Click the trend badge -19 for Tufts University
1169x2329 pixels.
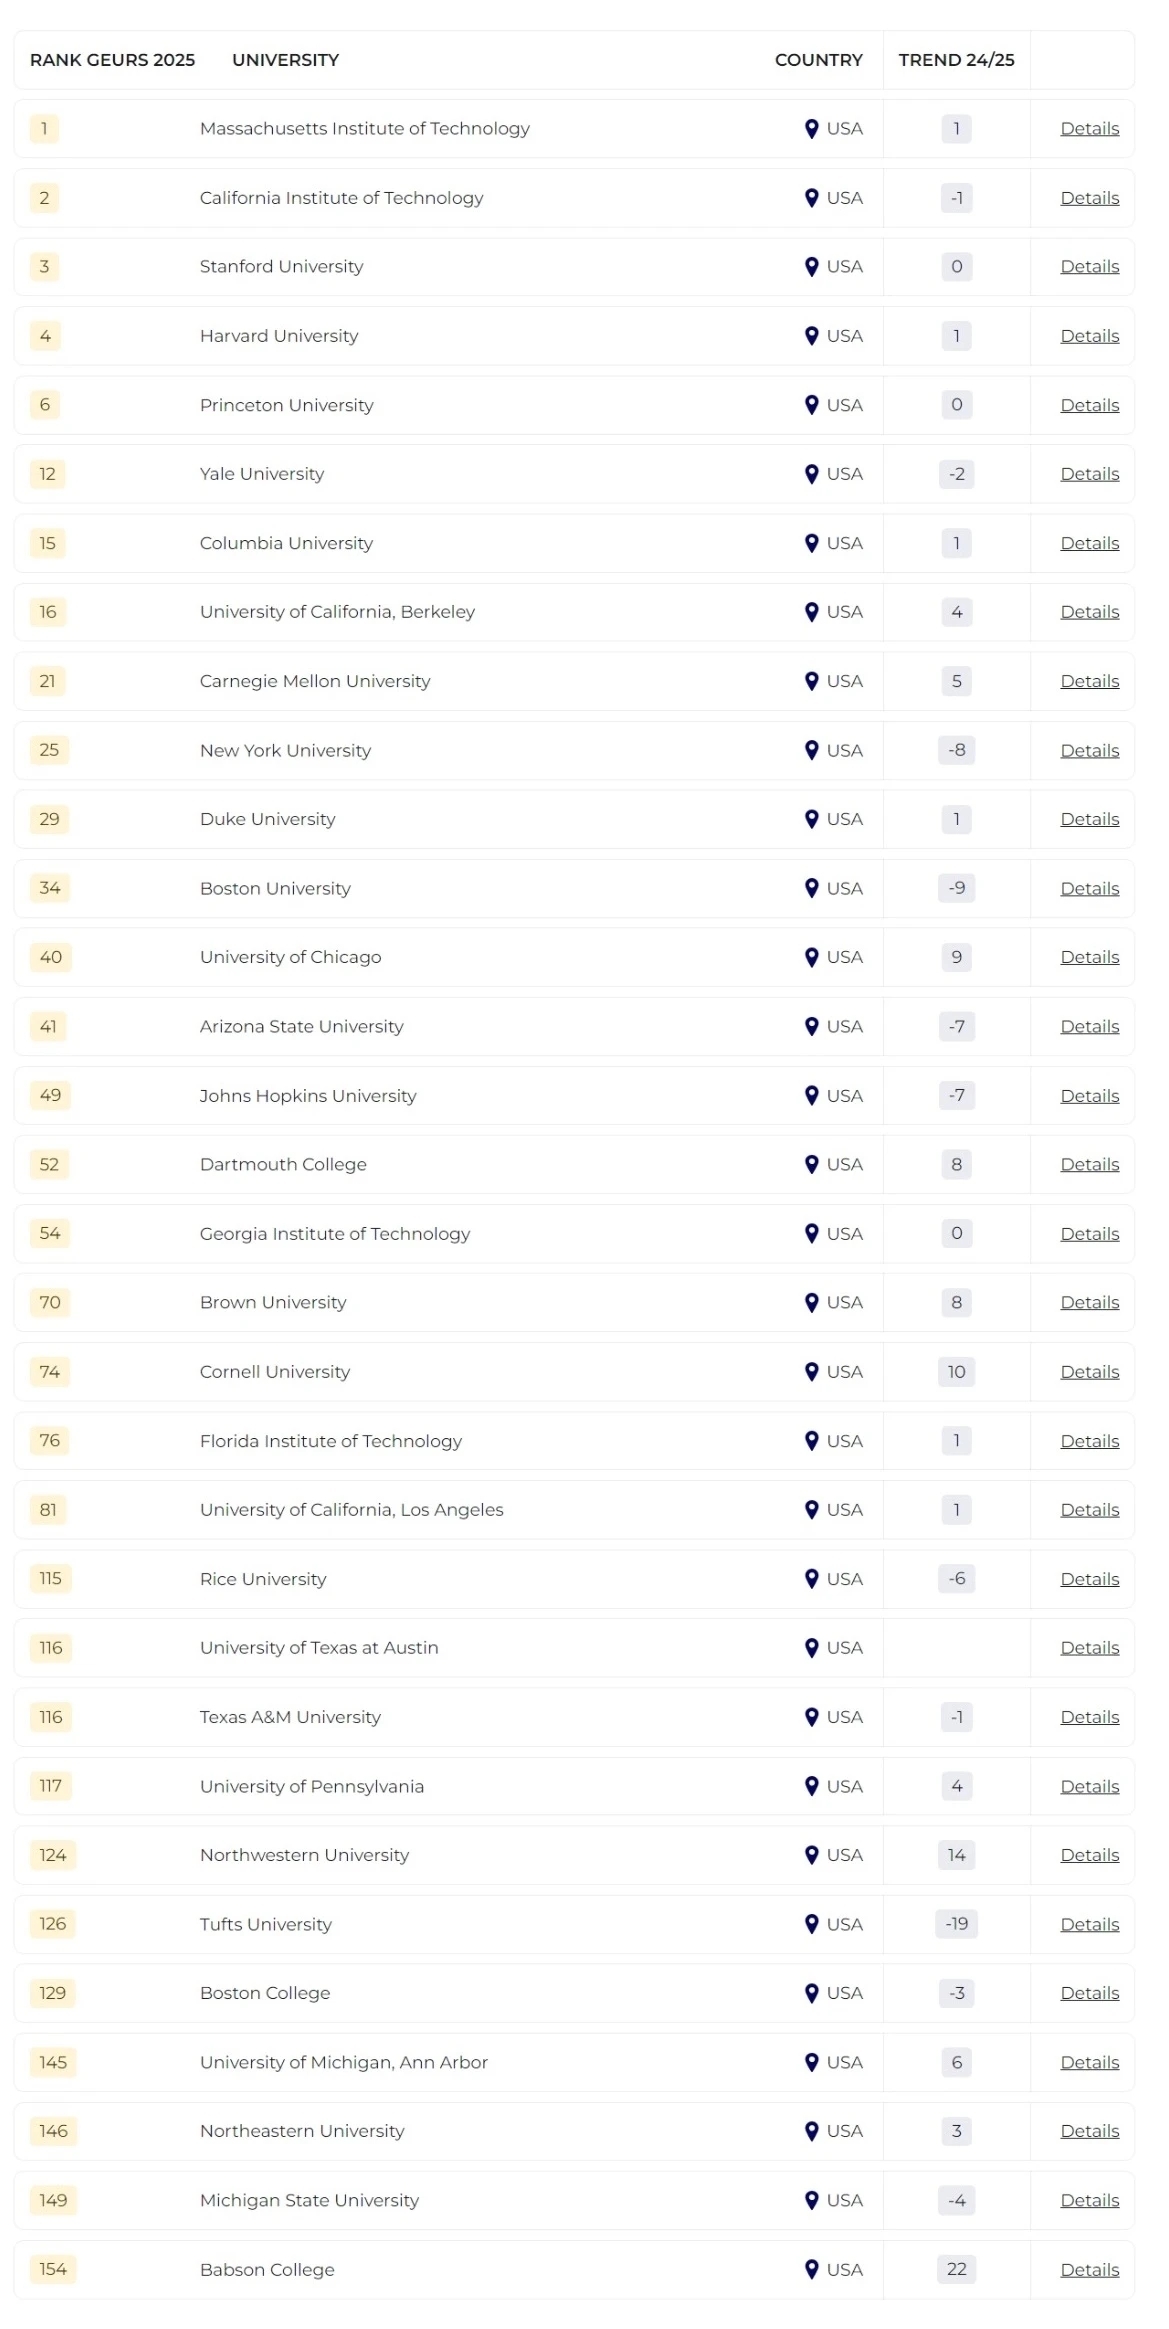(x=955, y=1924)
